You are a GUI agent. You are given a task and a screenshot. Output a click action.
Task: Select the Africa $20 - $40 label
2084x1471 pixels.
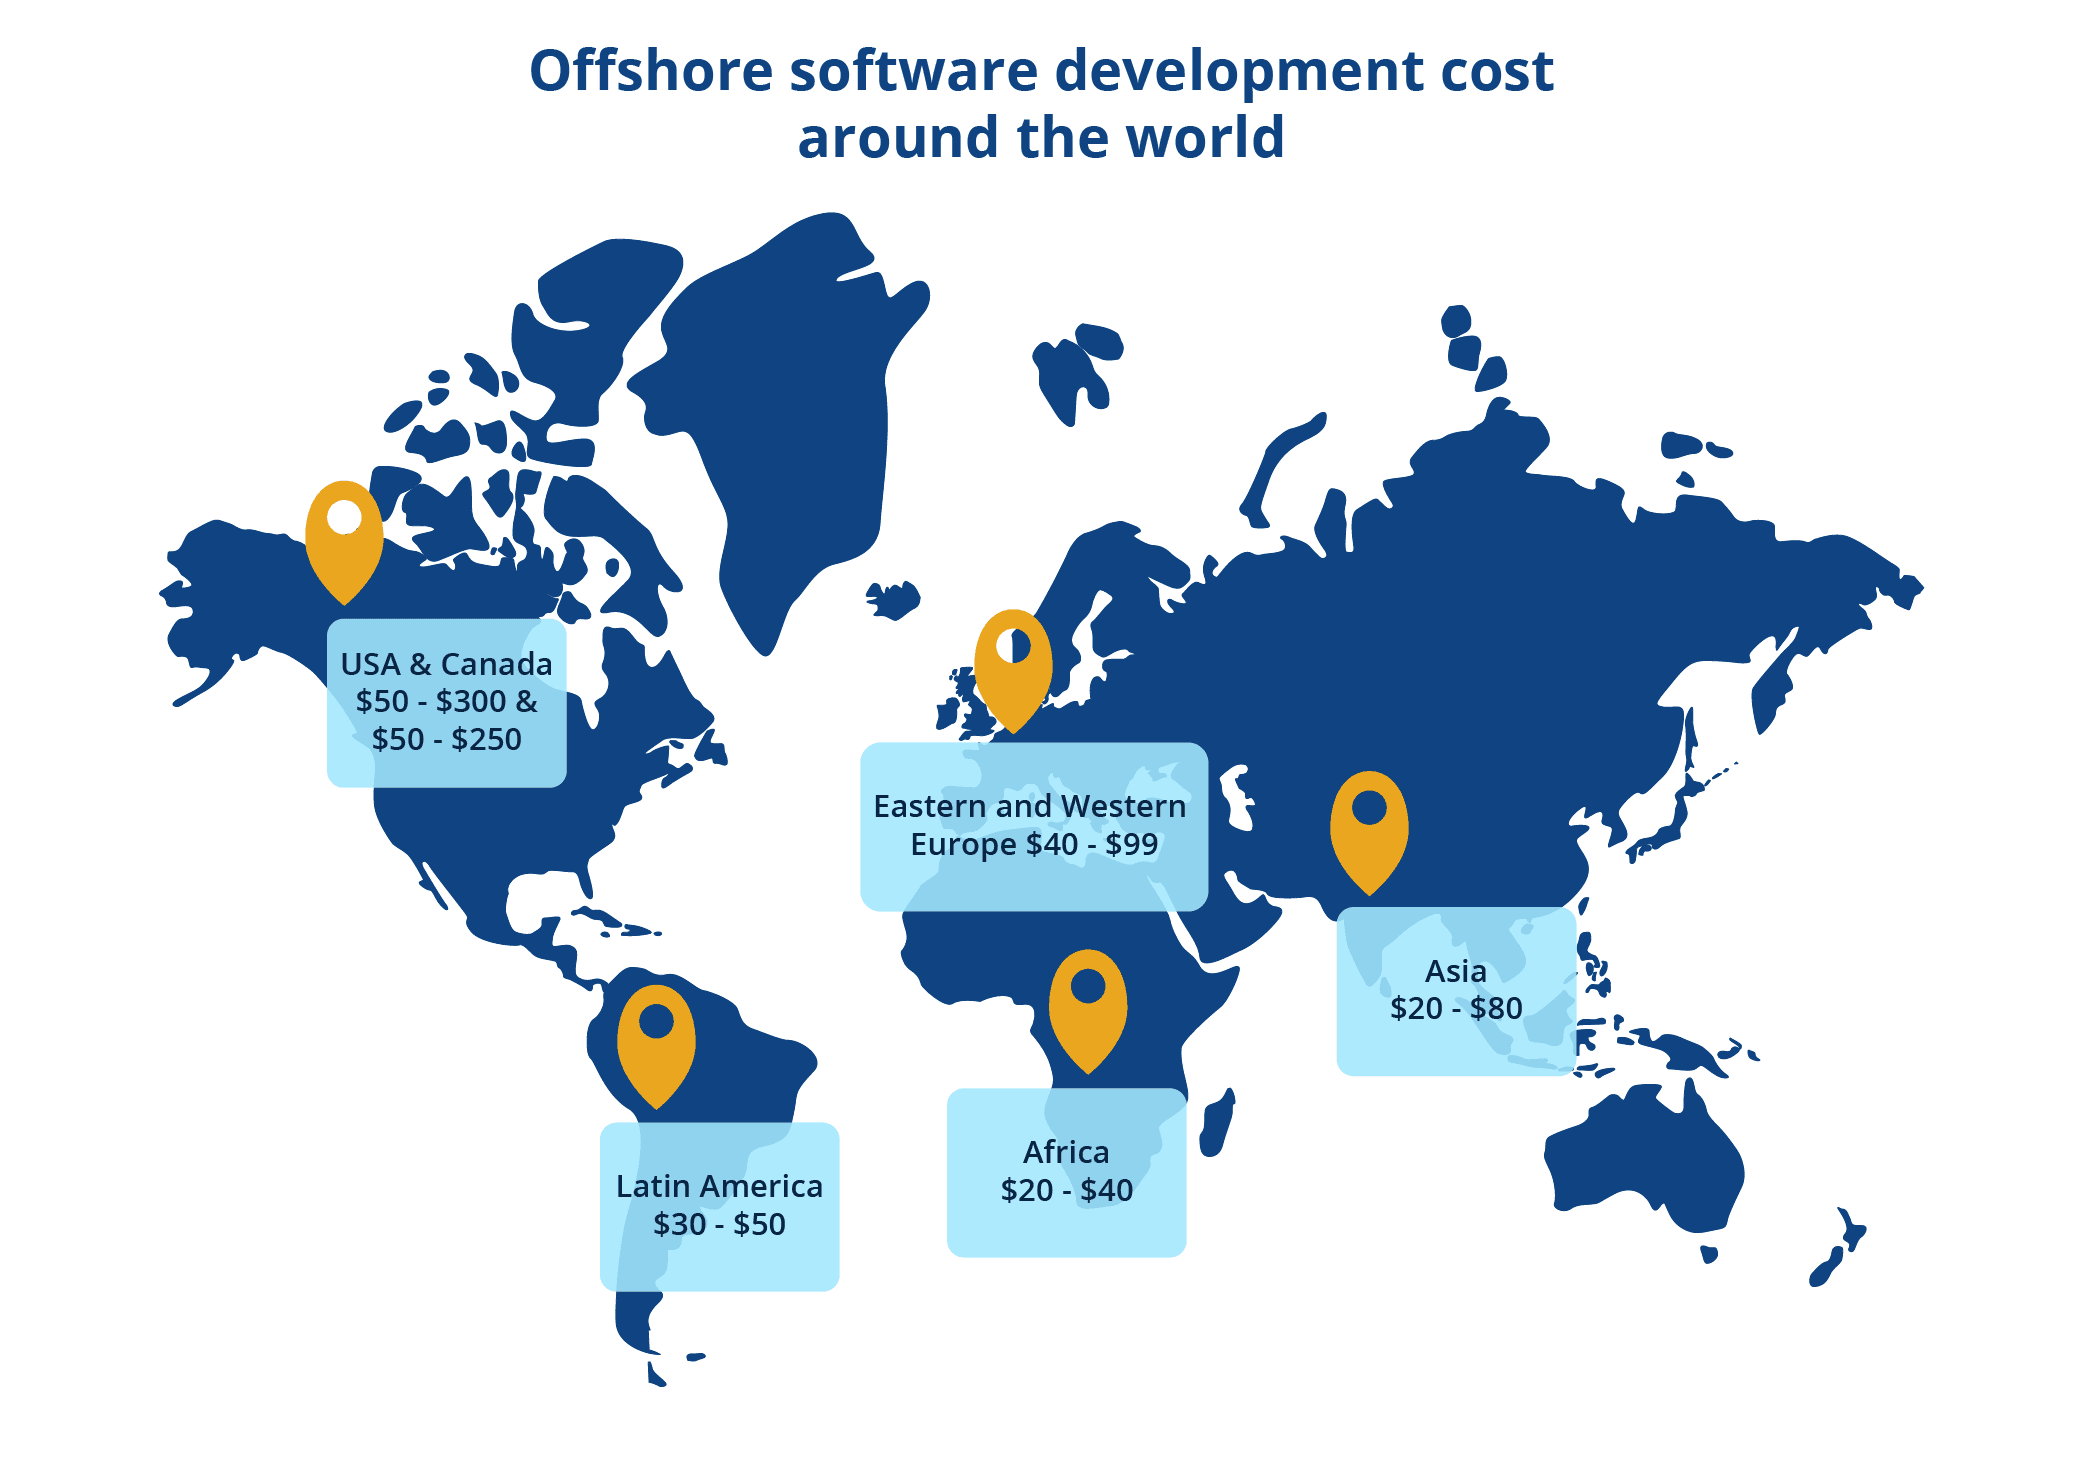point(1066,1171)
